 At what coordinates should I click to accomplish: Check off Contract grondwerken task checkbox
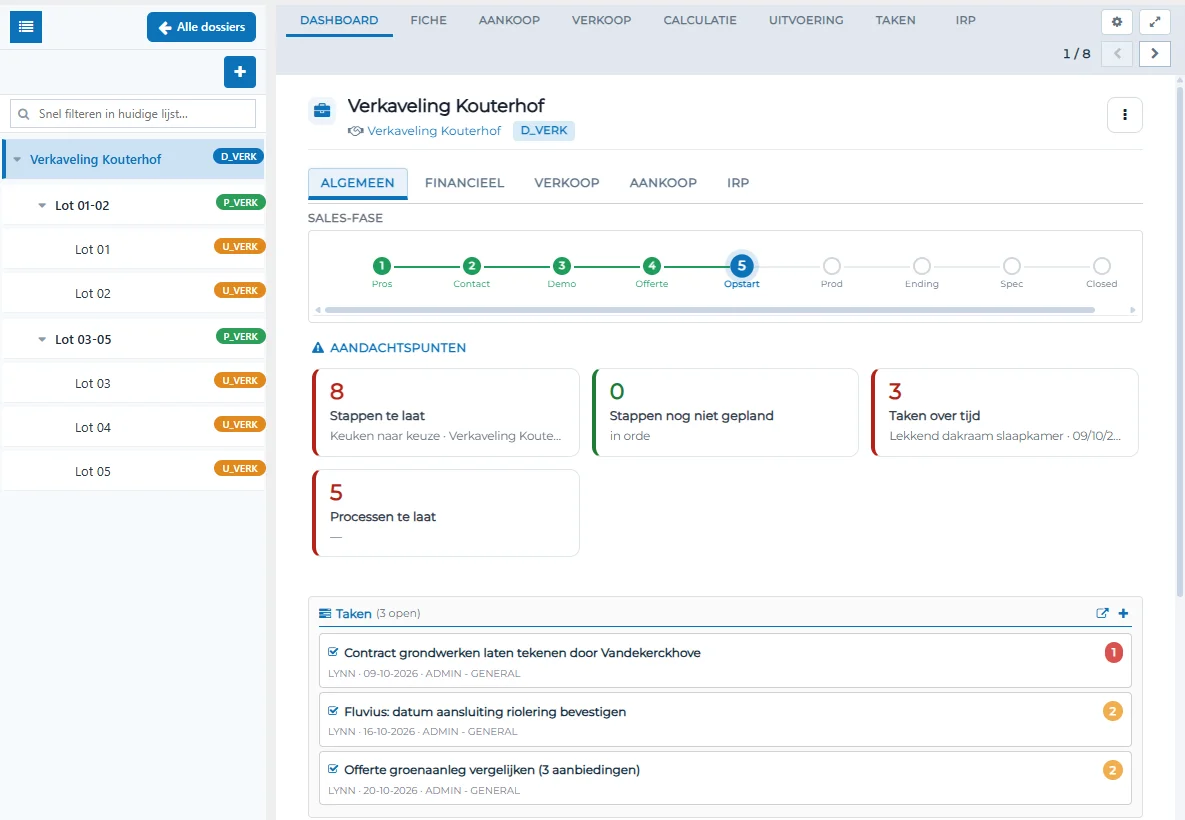pos(333,652)
